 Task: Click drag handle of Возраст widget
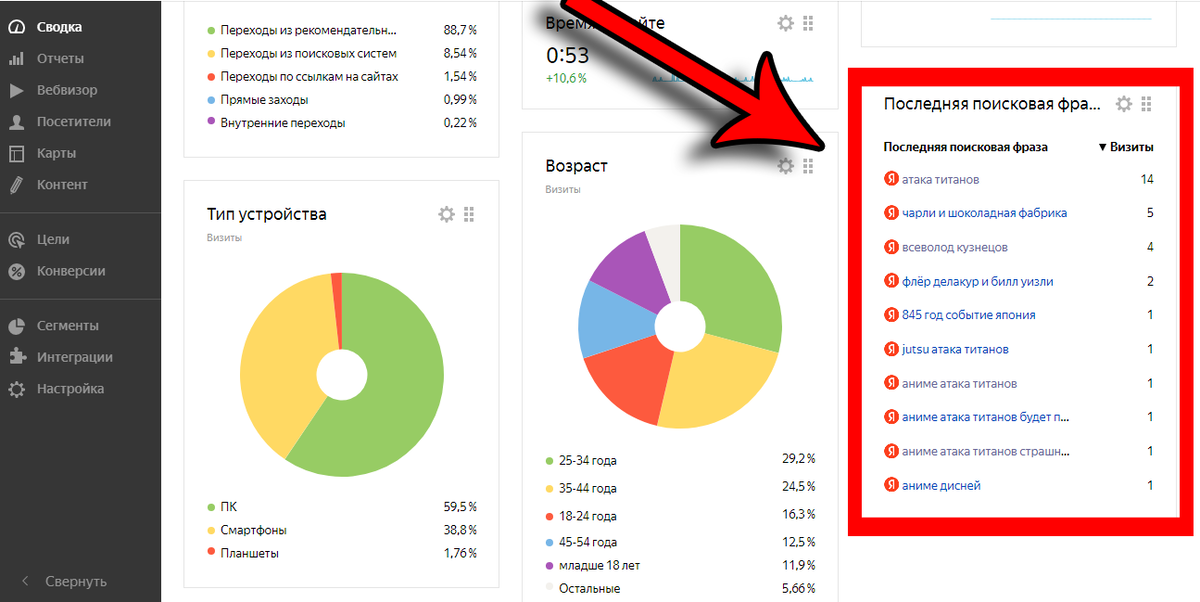808,166
